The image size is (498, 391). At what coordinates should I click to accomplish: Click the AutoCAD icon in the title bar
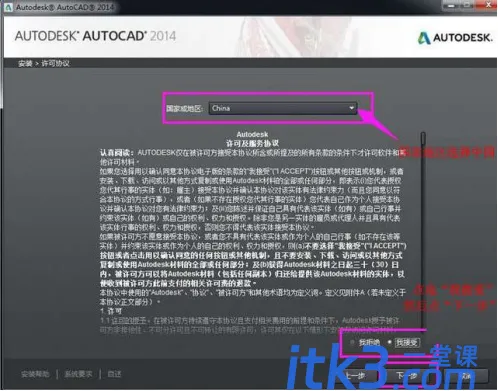[9, 7]
